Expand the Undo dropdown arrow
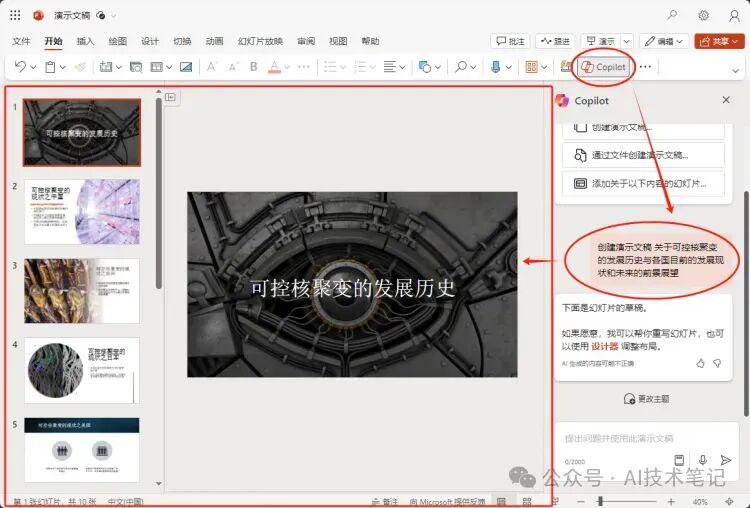The image size is (750, 508). pyautogui.click(x=33, y=67)
